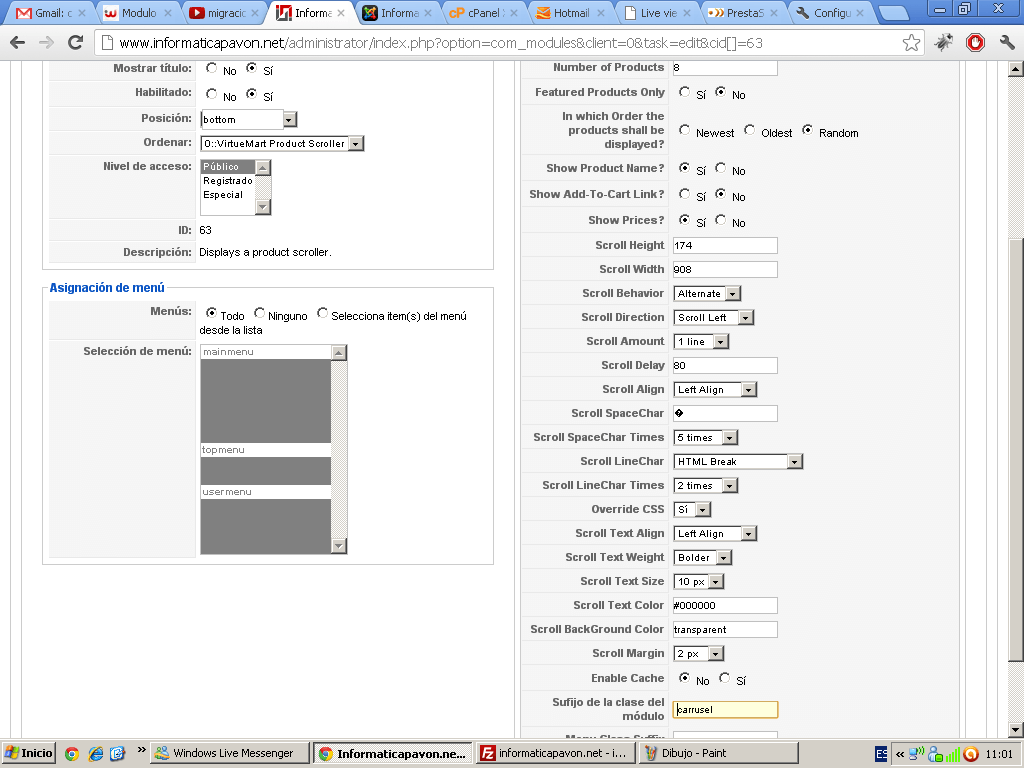Click the red stop-hand adblock extension icon
The height and width of the screenshot is (768, 1024).
pyautogui.click(x=975, y=43)
